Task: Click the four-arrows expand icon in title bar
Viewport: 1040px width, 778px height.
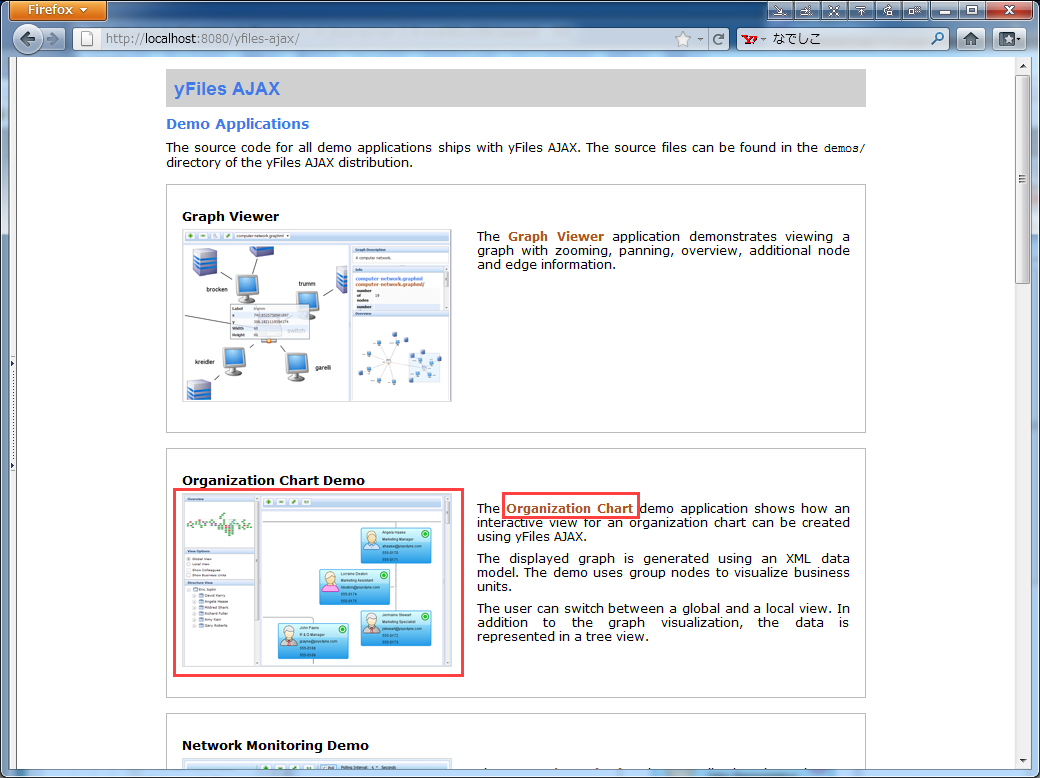Action: click(834, 11)
